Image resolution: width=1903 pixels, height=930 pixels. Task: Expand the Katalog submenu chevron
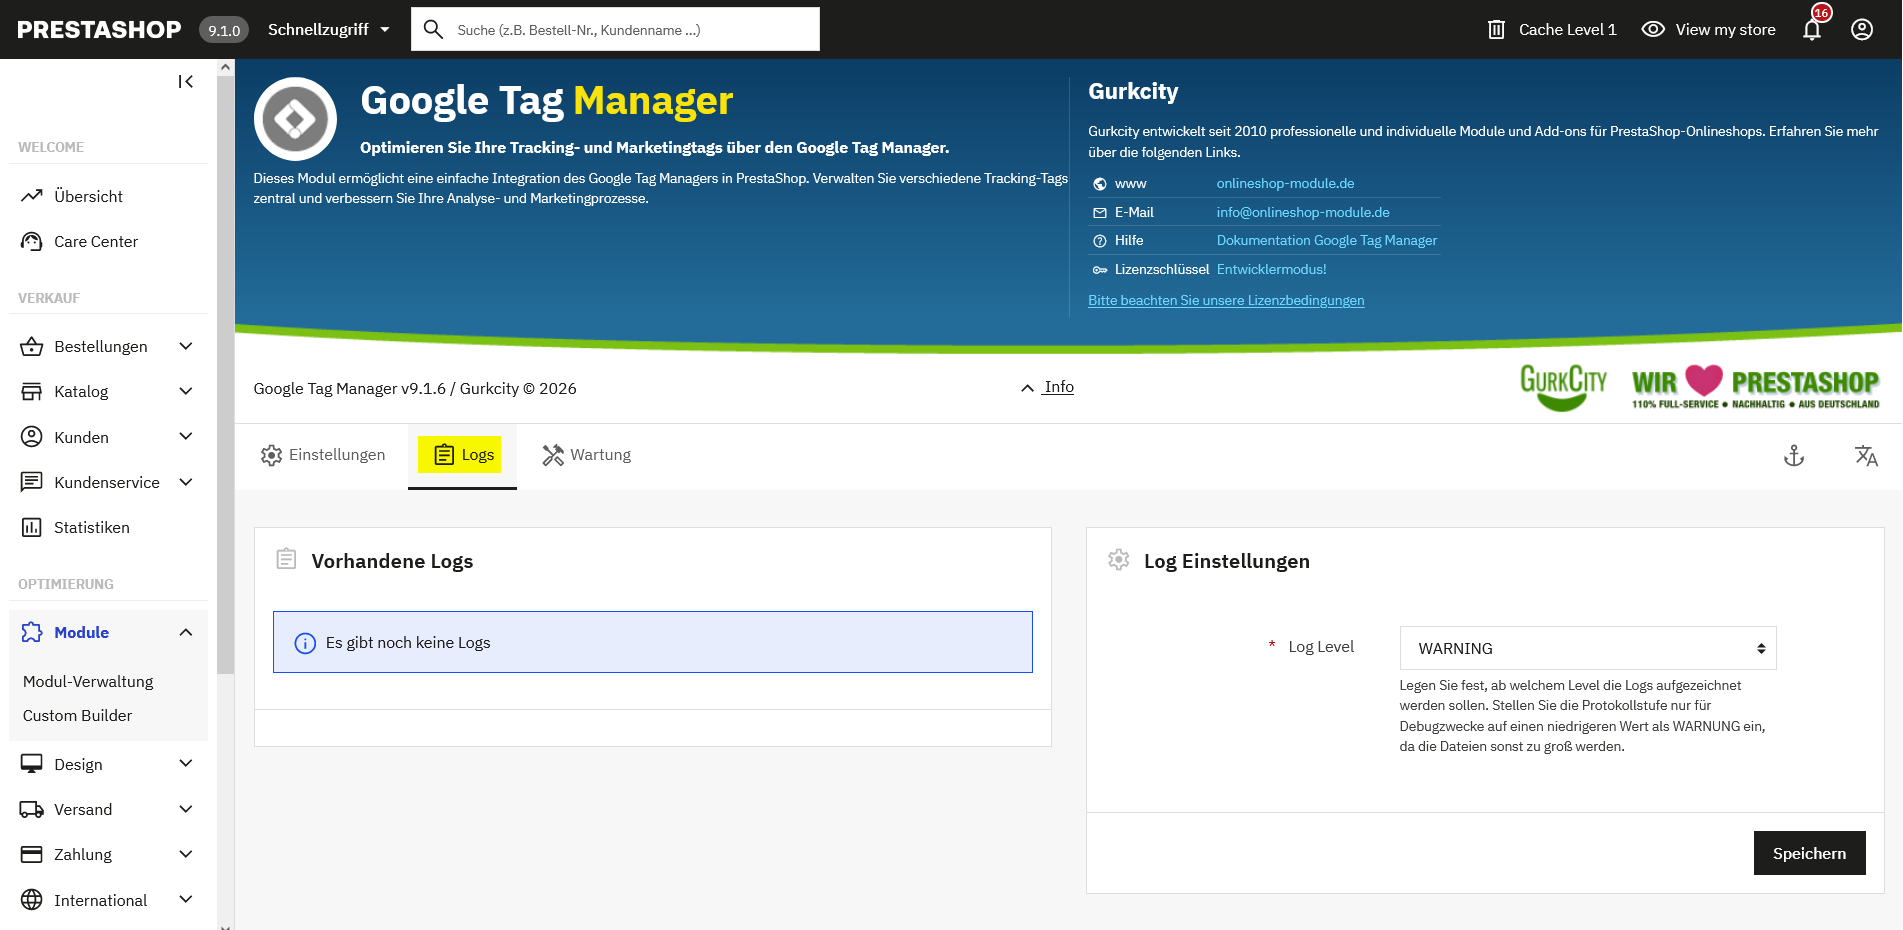[x=185, y=391]
